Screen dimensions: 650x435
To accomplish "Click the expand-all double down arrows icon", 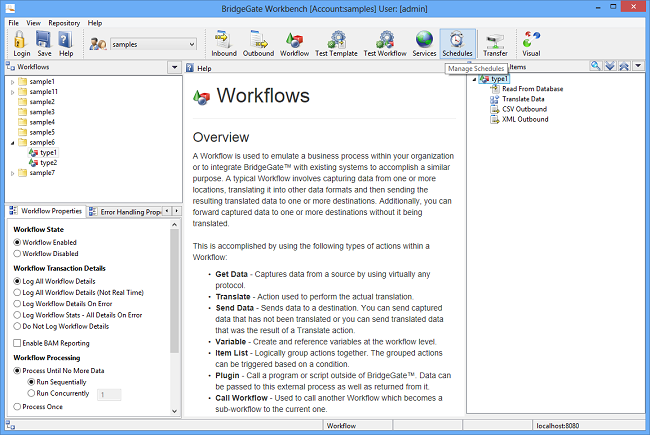I will point(610,66).
